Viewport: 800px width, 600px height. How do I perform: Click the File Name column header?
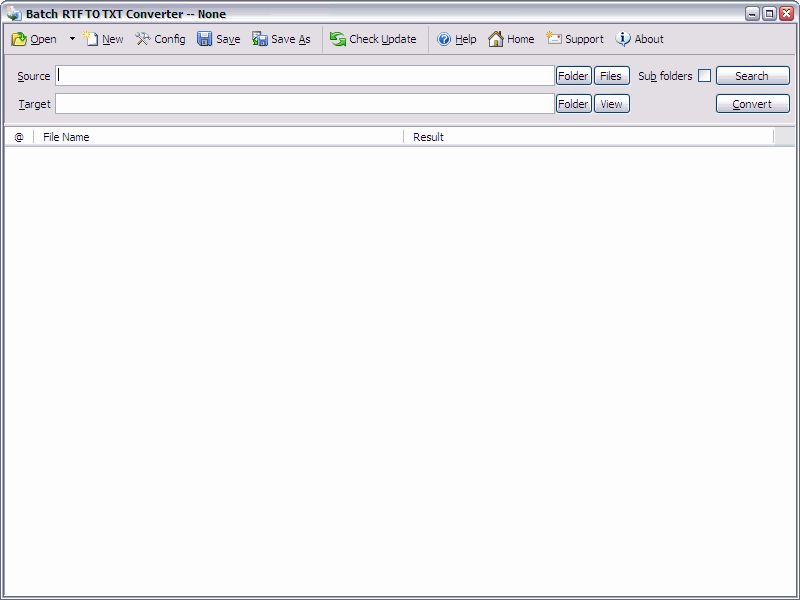[65, 137]
